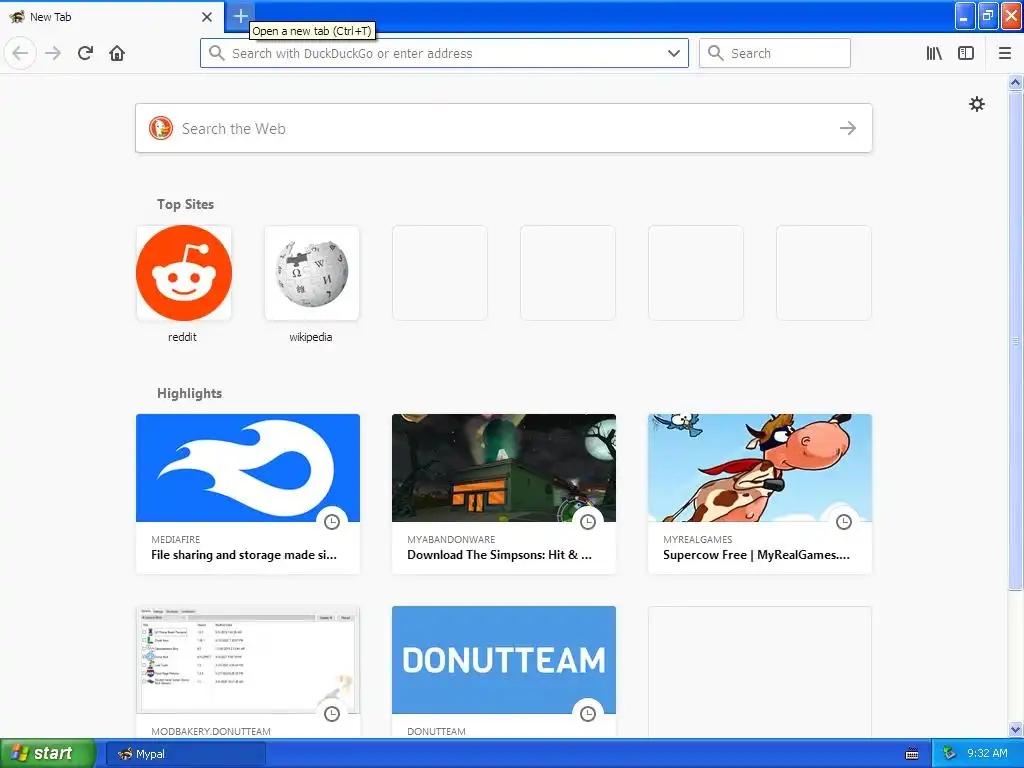The height and width of the screenshot is (768, 1024).
Task: Select Mypal in the taskbar
Action: tap(185, 754)
